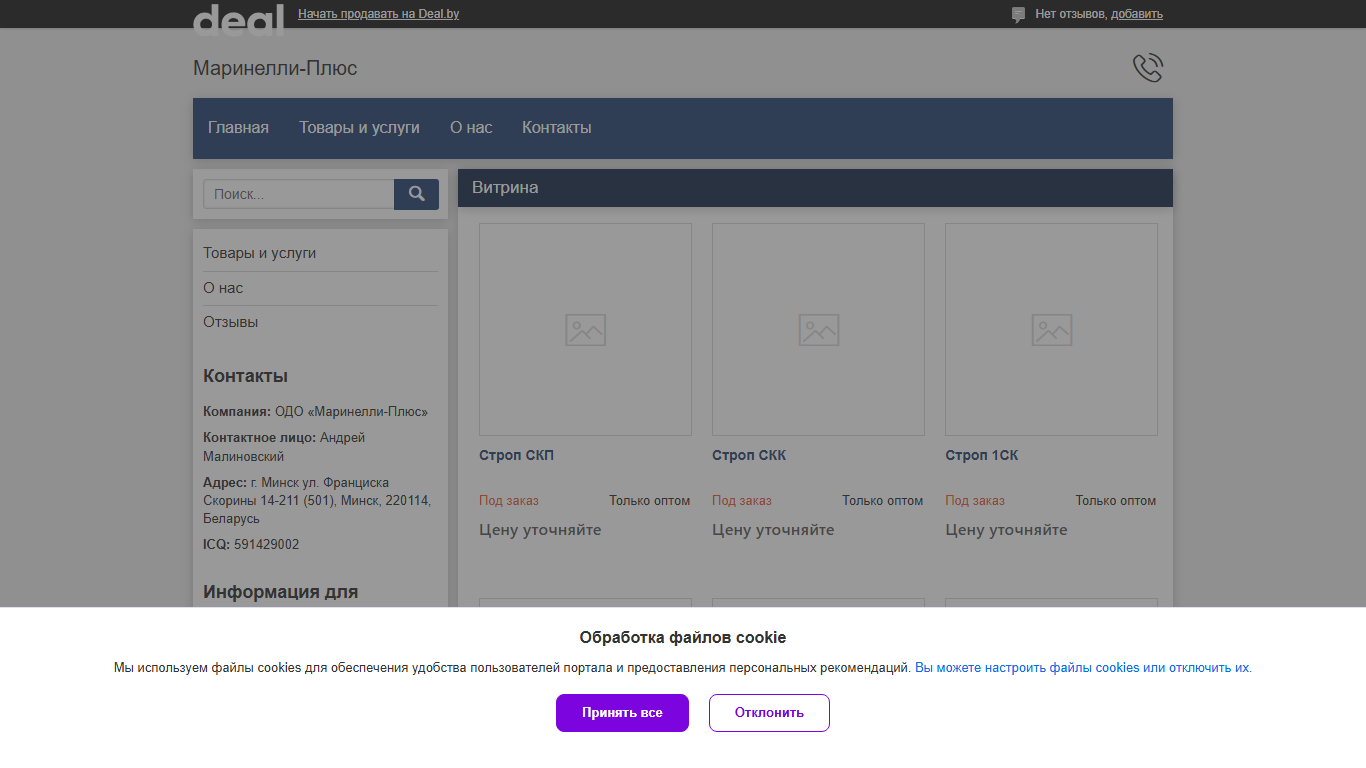This screenshot has width=1366, height=768.
Task: Accept all cookies with Принять все
Action: tap(622, 713)
